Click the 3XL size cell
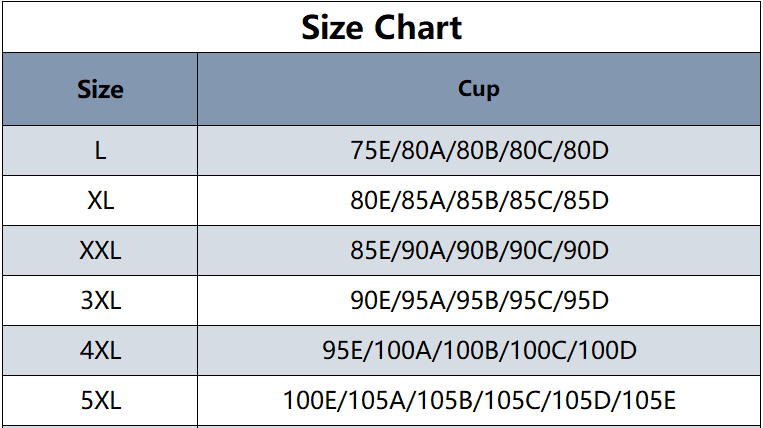Screen dimensions: 763x428 point(100,301)
